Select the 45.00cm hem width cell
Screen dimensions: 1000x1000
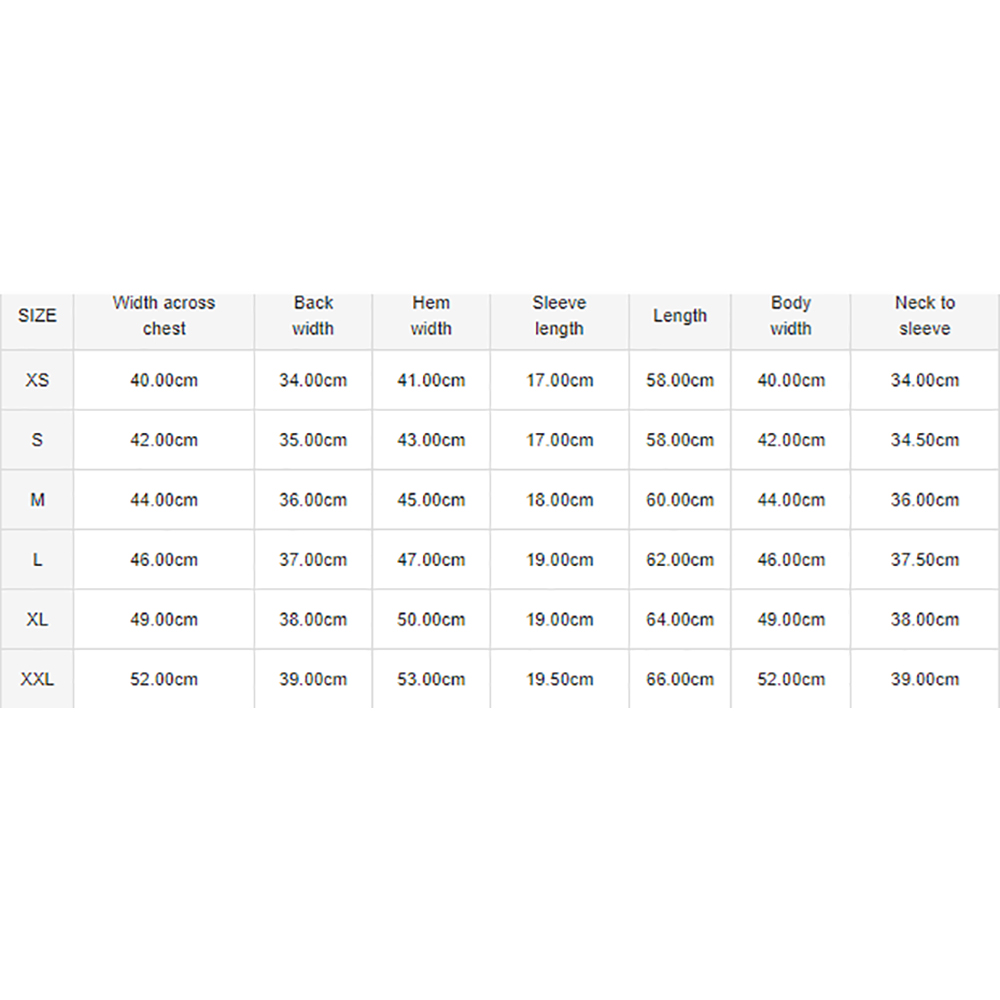pos(431,500)
